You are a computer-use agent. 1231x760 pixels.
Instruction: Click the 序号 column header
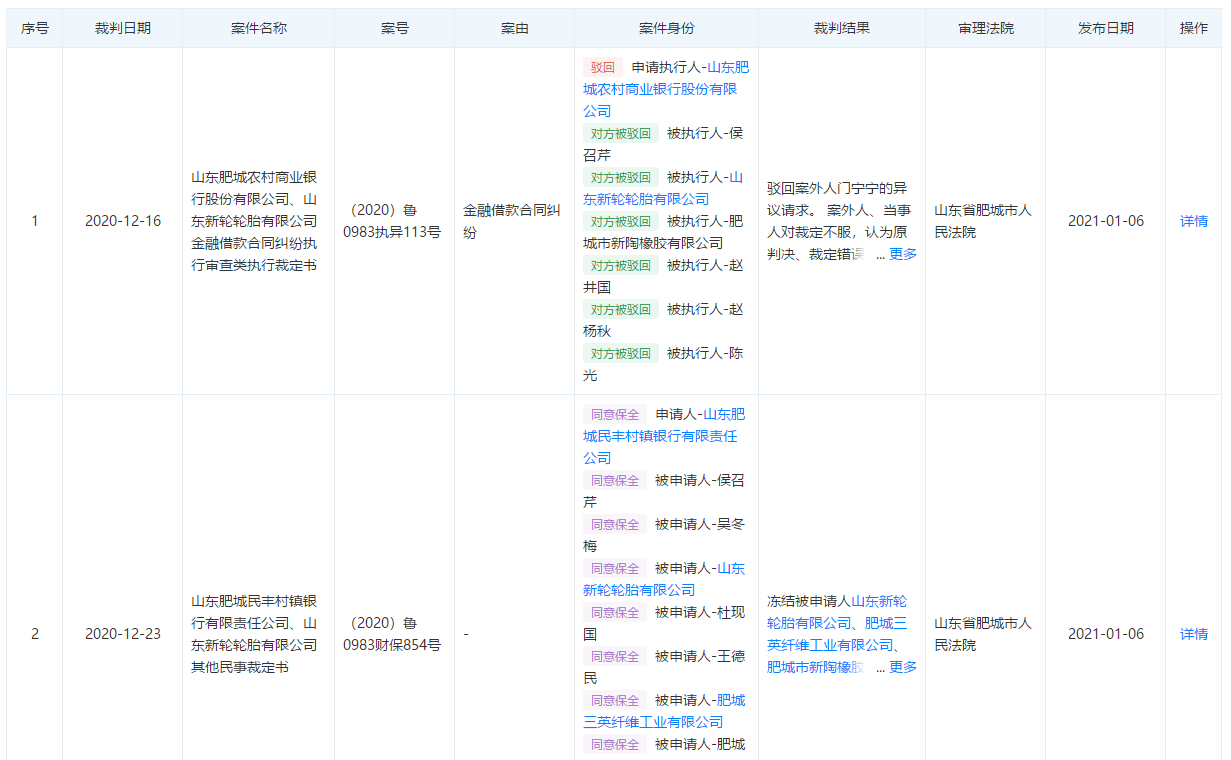point(35,28)
